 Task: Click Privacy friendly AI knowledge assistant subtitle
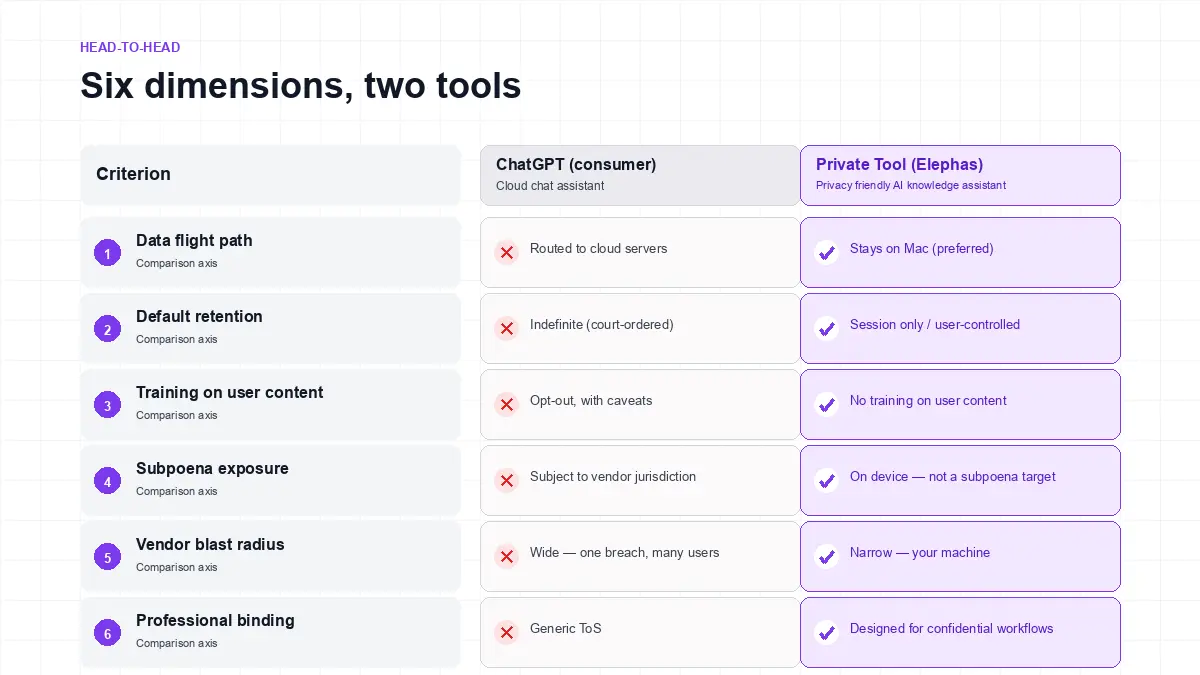pyautogui.click(x=911, y=186)
